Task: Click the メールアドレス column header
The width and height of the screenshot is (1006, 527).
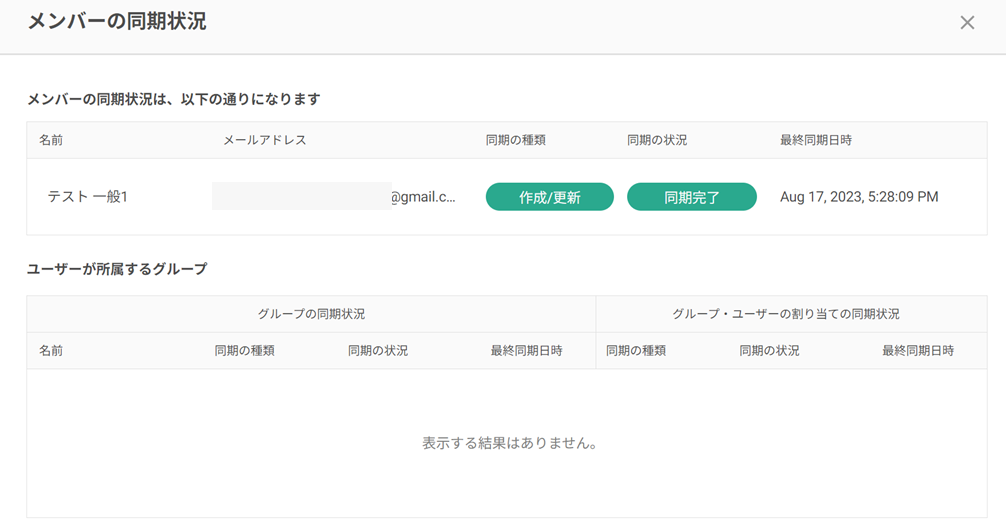Action: (x=264, y=140)
